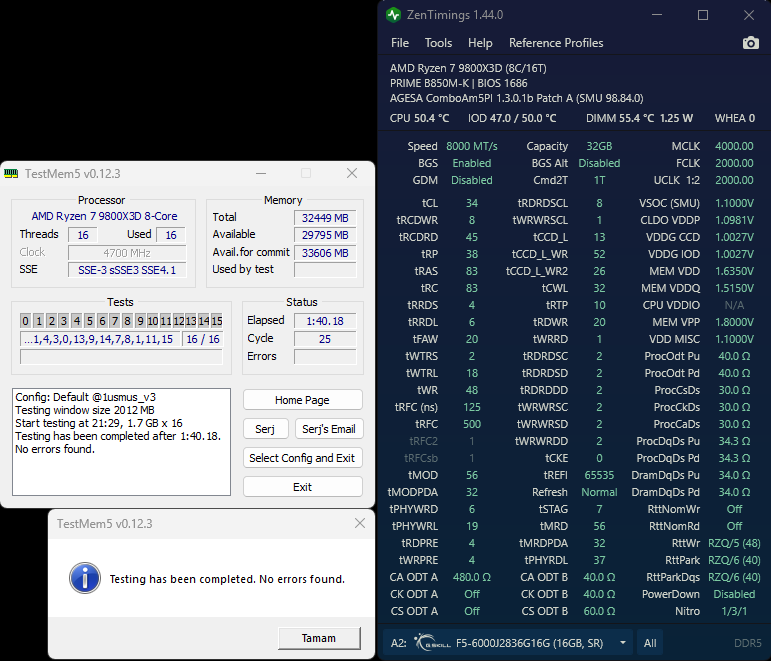Click the All button in ZenTimings
Screen dimensions: 771x661
tap(650, 643)
